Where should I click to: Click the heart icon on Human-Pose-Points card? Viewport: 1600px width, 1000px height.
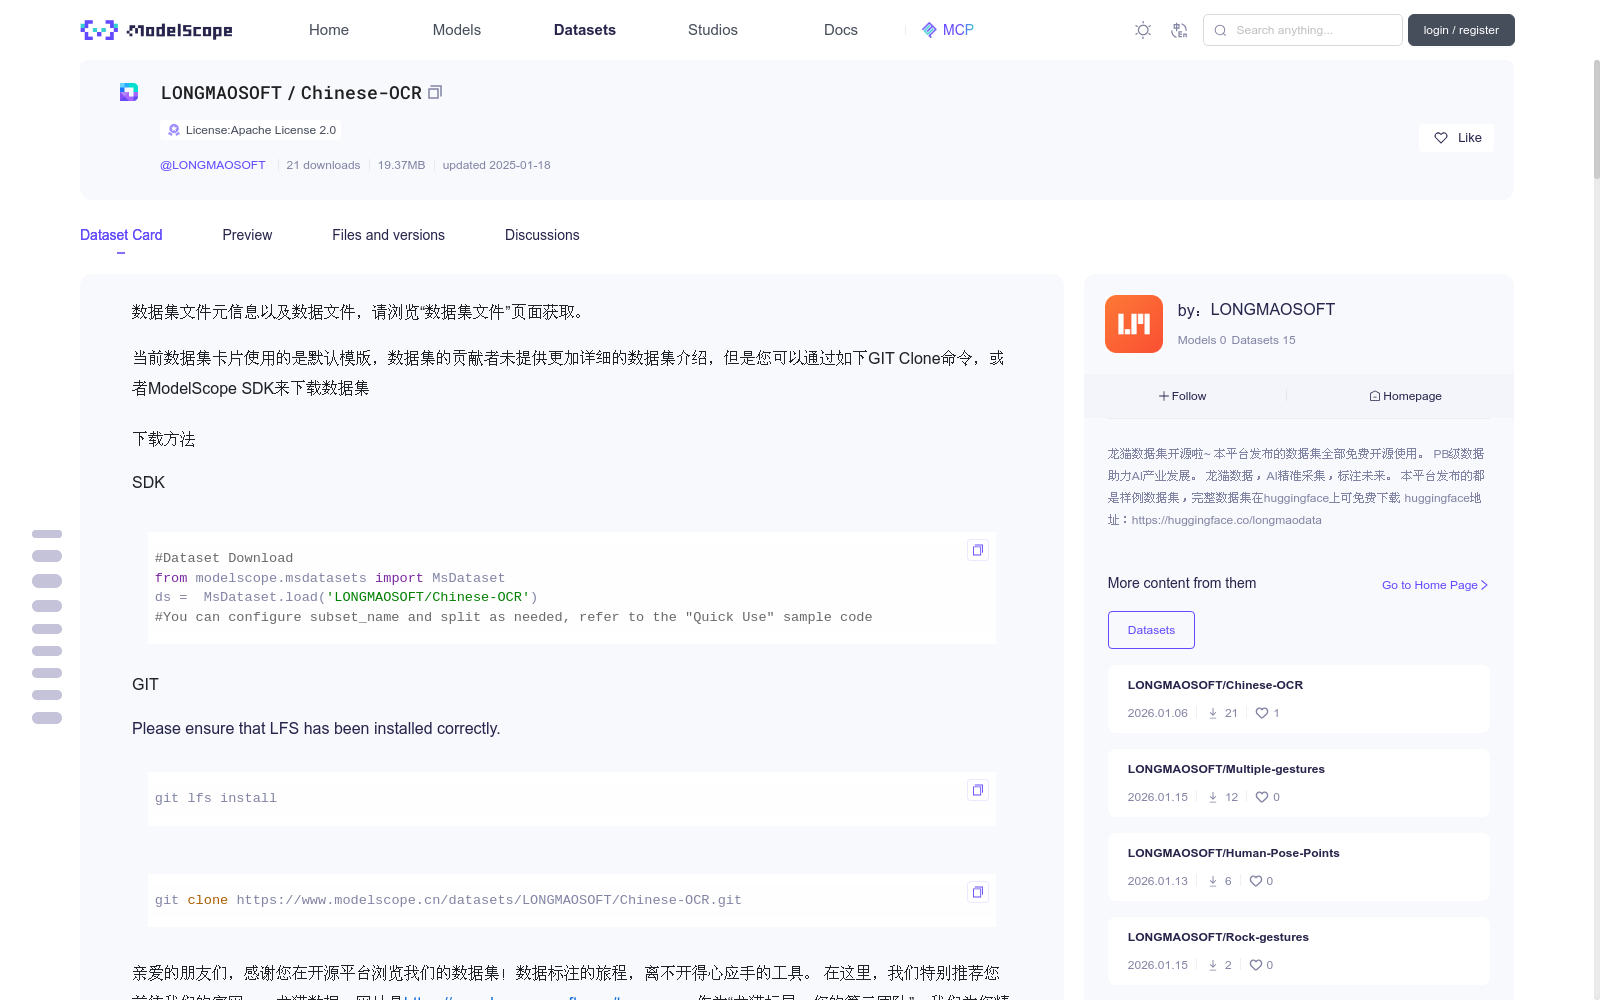point(1256,881)
